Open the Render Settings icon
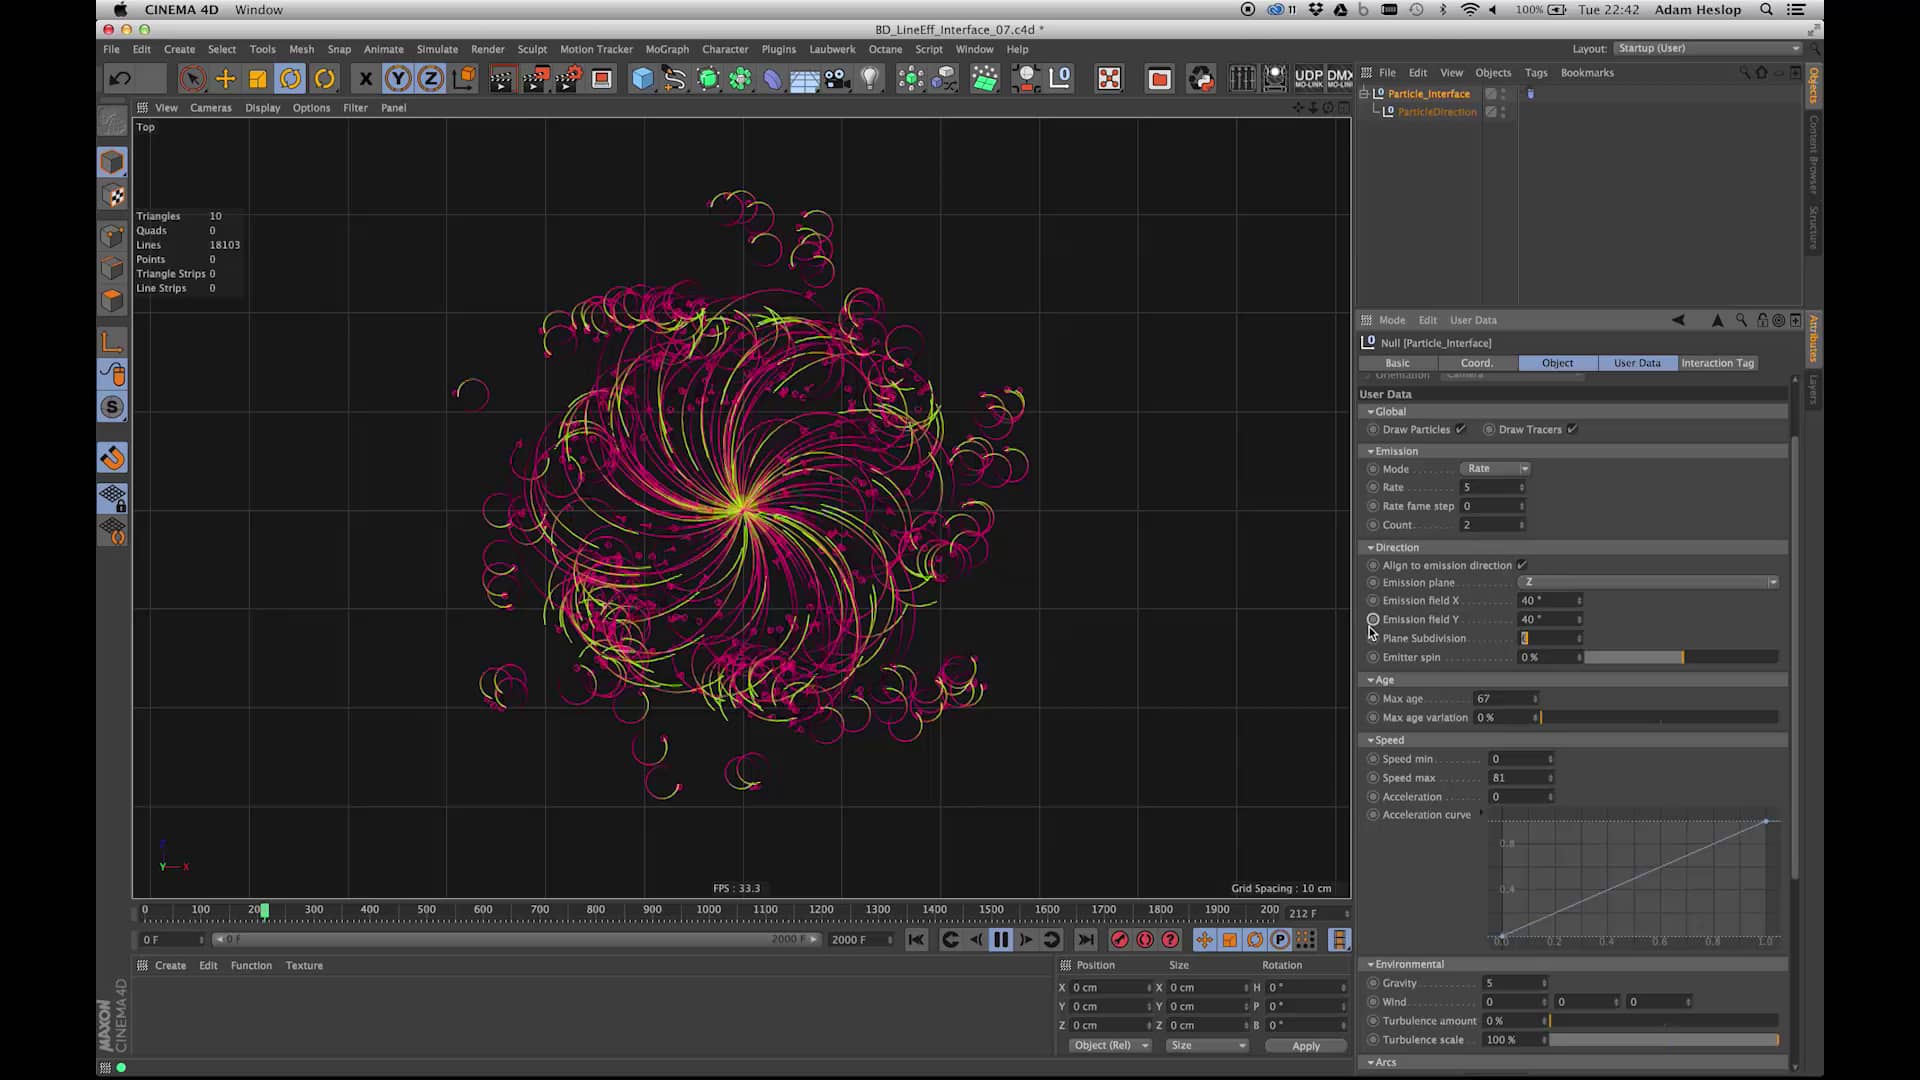Screen dimensions: 1920x1080 coord(602,78)
